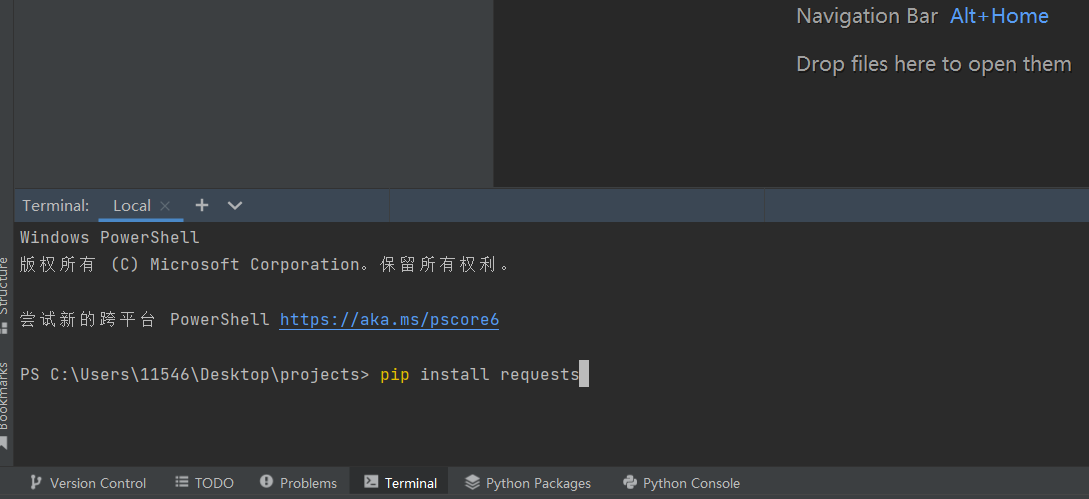1089x499 pixels.
Task: Click the pip install requests command line
Action: pyautogui.click(x=480, y=375)
